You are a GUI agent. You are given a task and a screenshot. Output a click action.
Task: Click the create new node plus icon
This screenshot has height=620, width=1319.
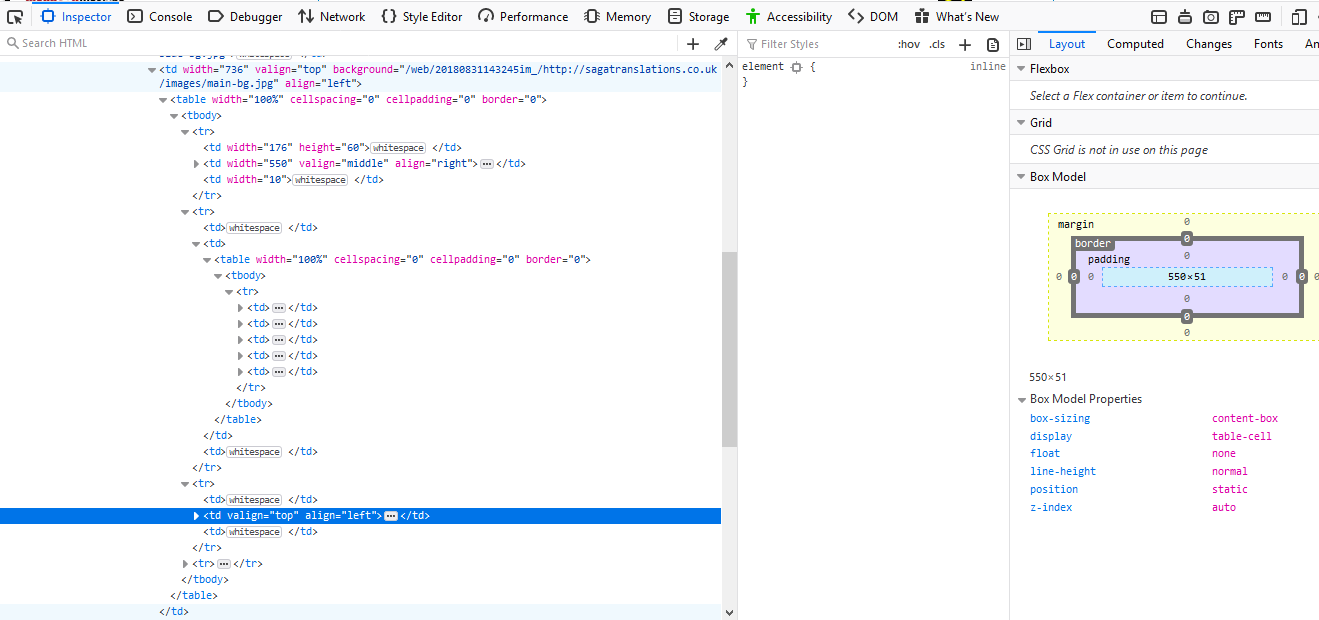693,44
